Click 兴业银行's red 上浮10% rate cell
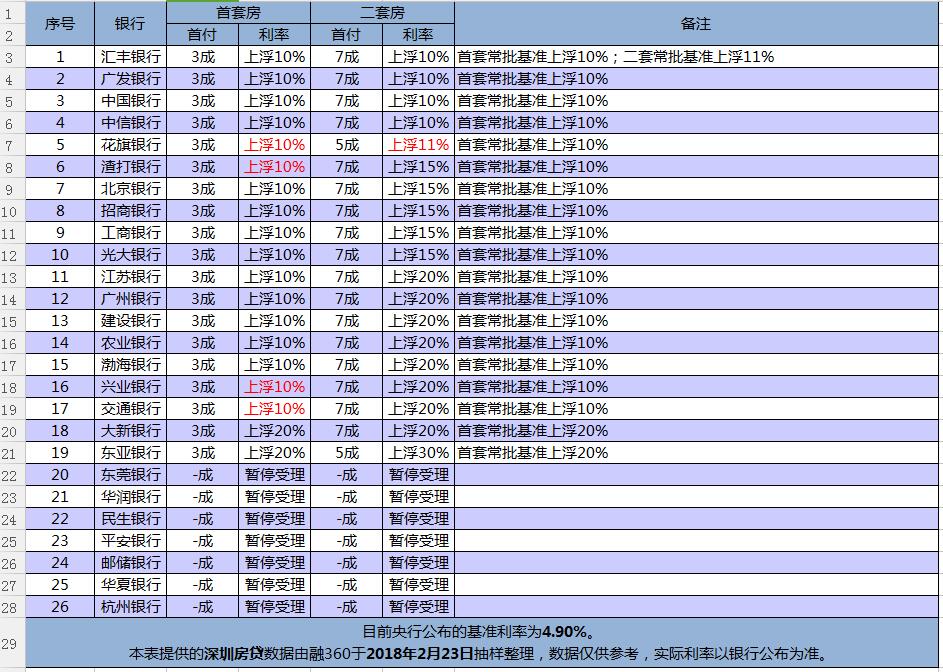Viewport: 943px width, 672px height. pos(274,386)
